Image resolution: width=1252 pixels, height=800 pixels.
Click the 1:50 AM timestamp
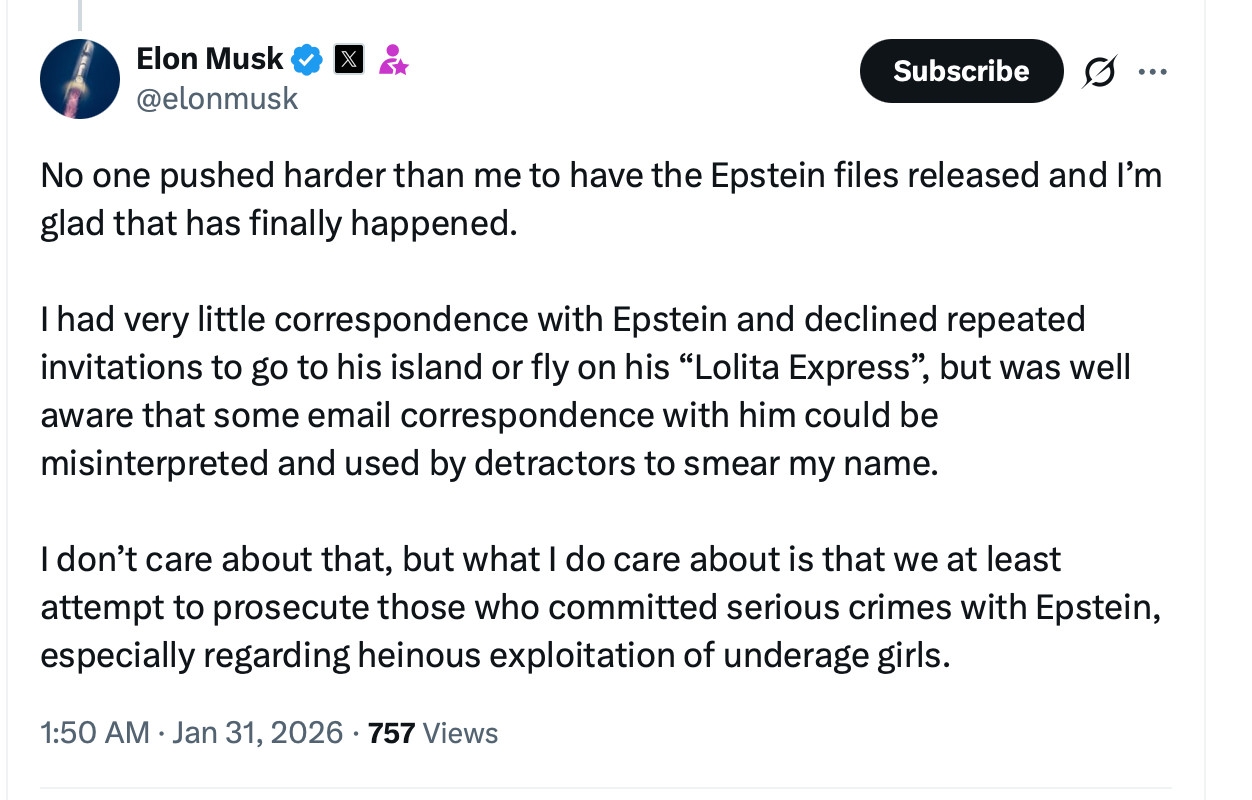(94, 733)
